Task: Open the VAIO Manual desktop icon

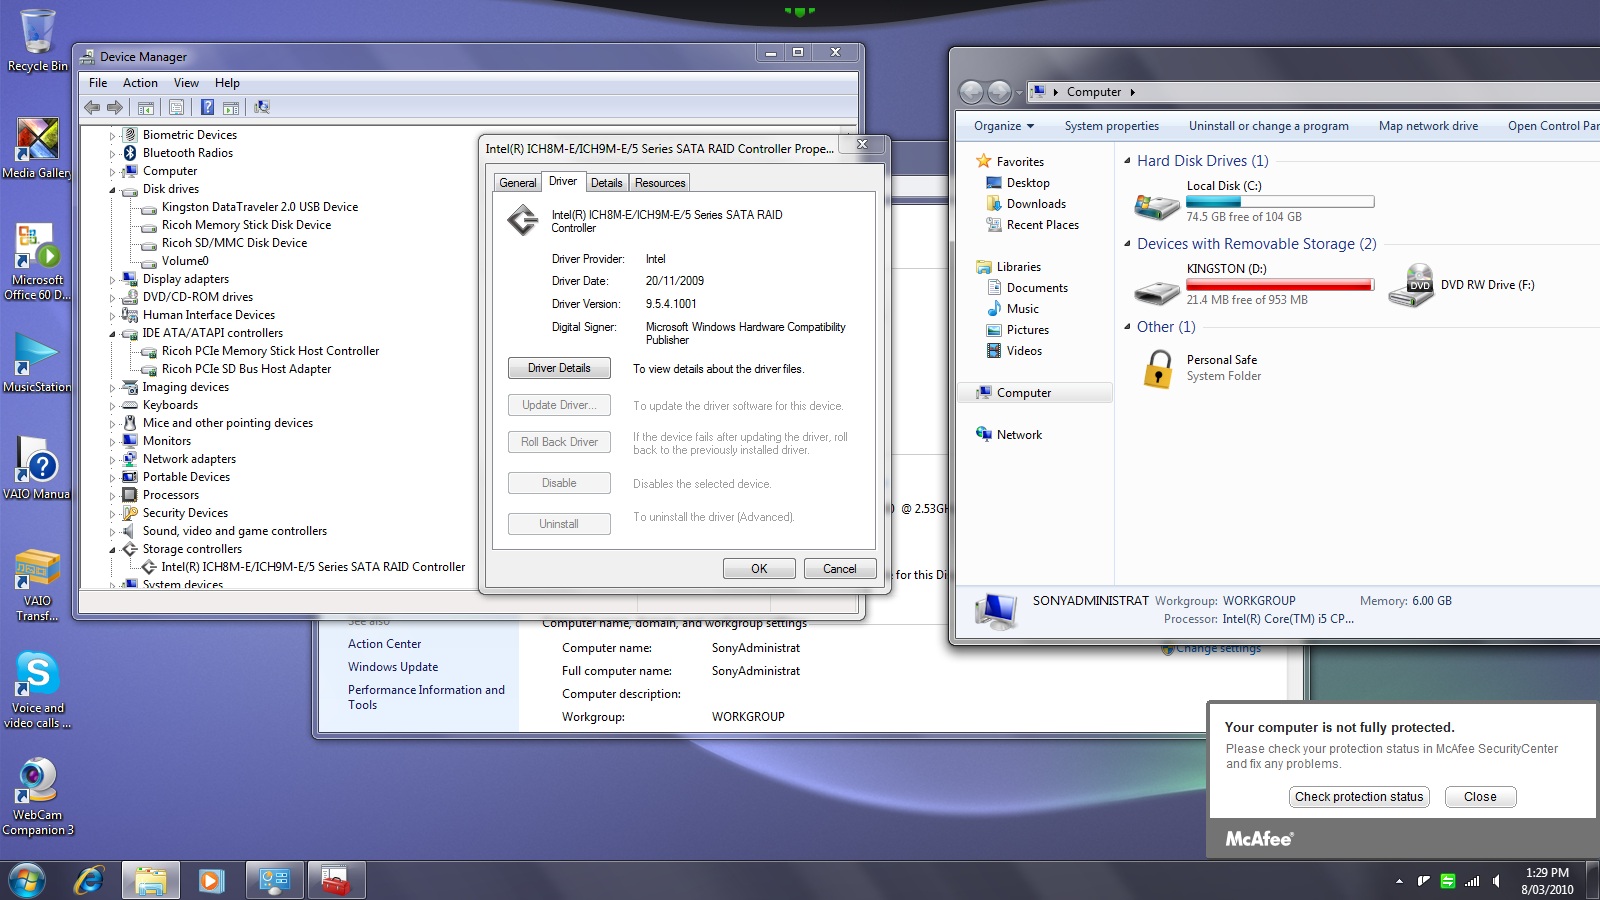Action: tap(37, 468)
